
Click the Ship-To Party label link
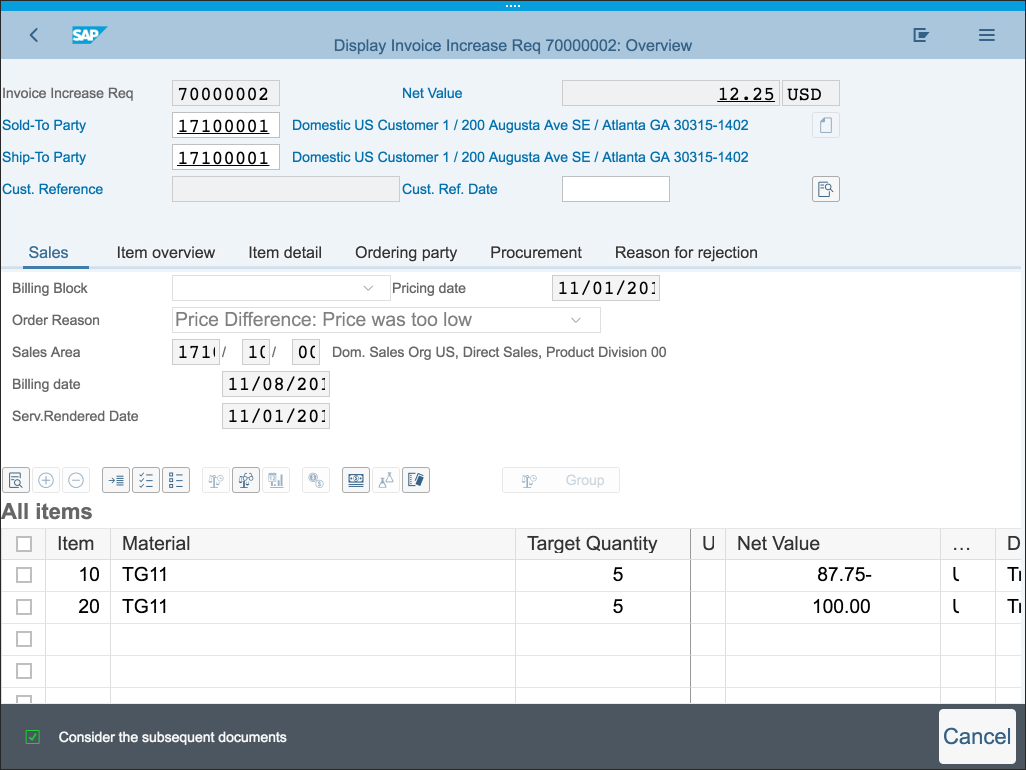tap(44, 157)
